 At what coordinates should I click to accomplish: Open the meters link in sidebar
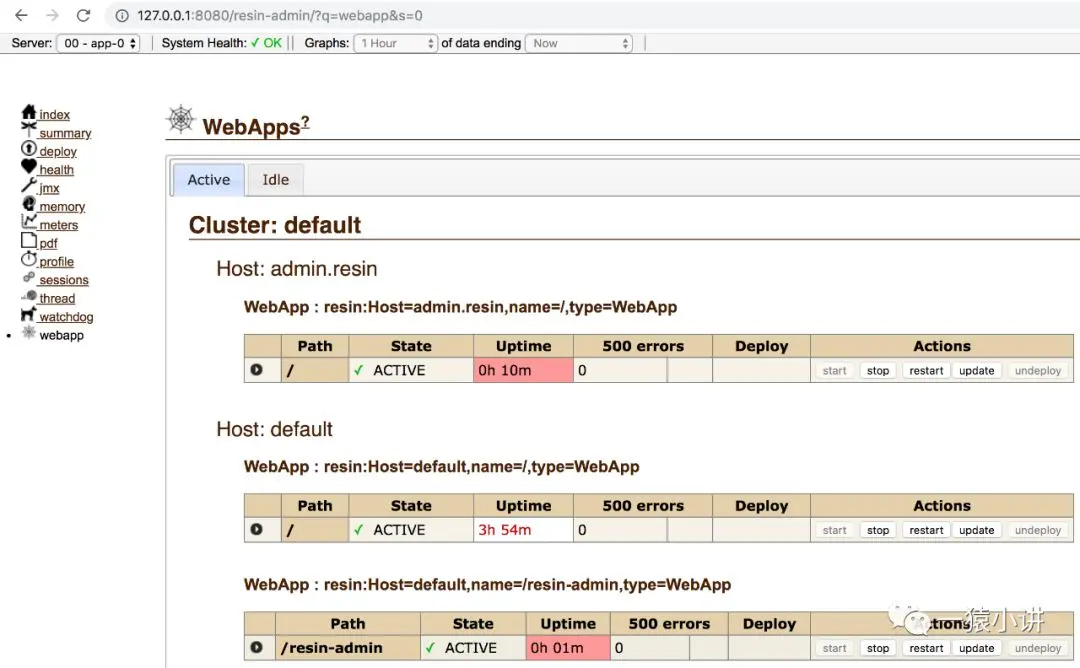(59, 225)
